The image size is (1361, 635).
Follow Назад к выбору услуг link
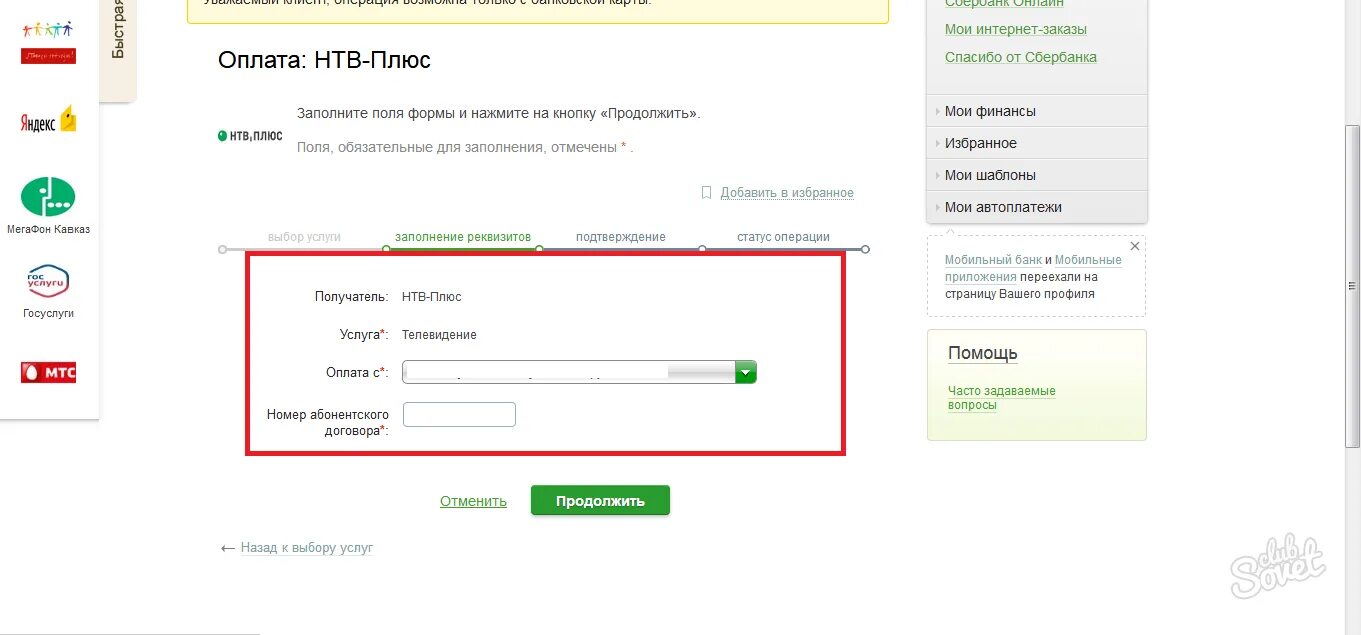tap(307, 548)
